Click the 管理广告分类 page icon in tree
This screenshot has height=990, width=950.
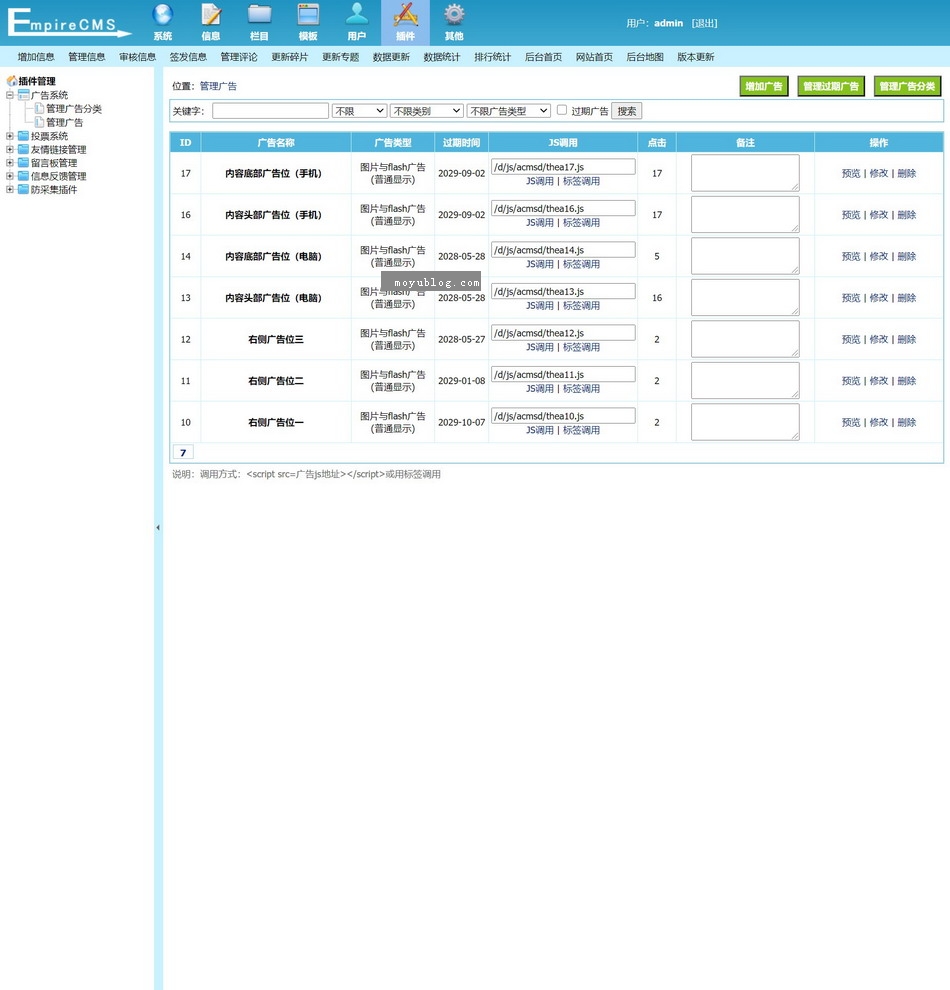[39, 108]
